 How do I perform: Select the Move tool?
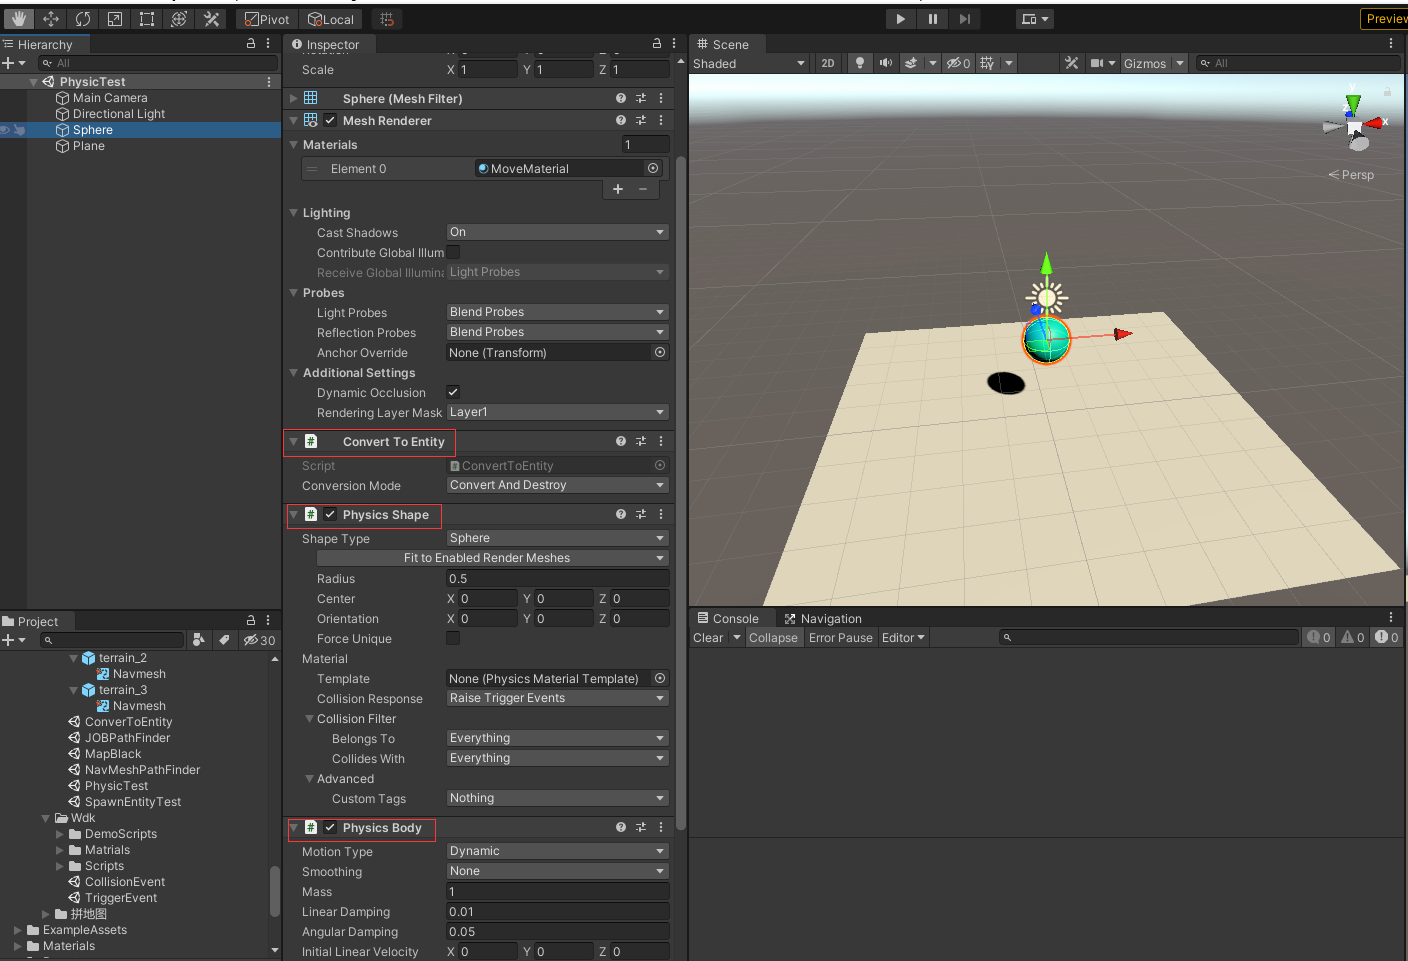point(51,19)
